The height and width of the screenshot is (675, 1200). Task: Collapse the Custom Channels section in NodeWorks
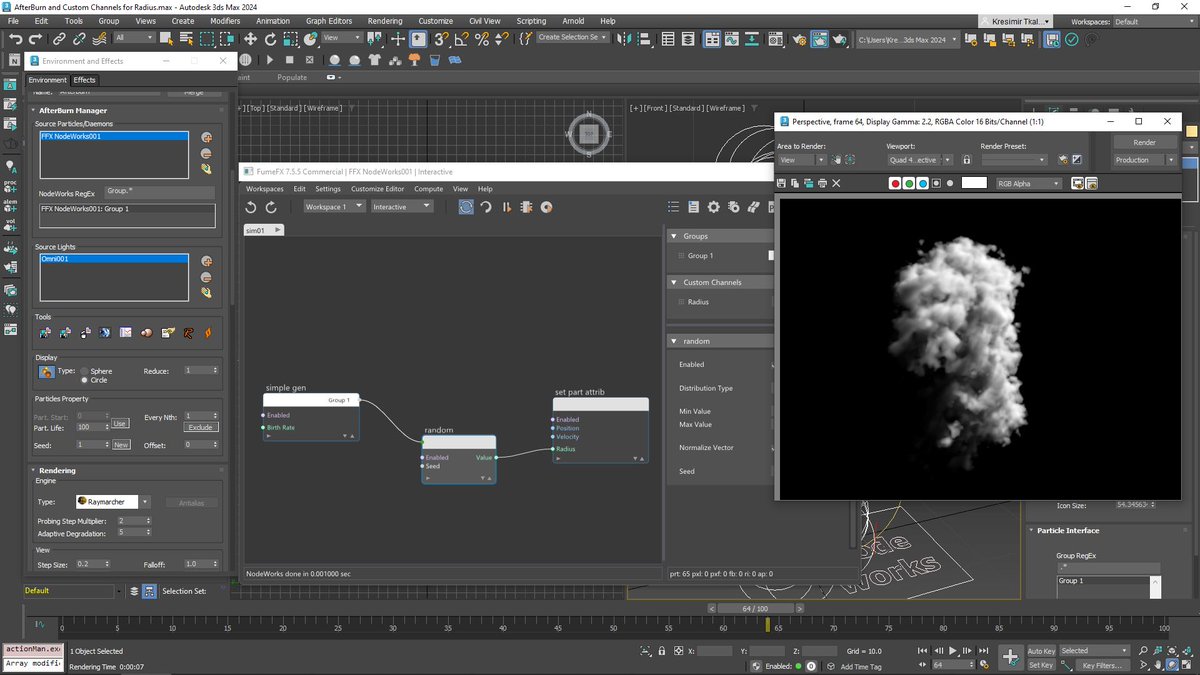(x=674, y=282)
